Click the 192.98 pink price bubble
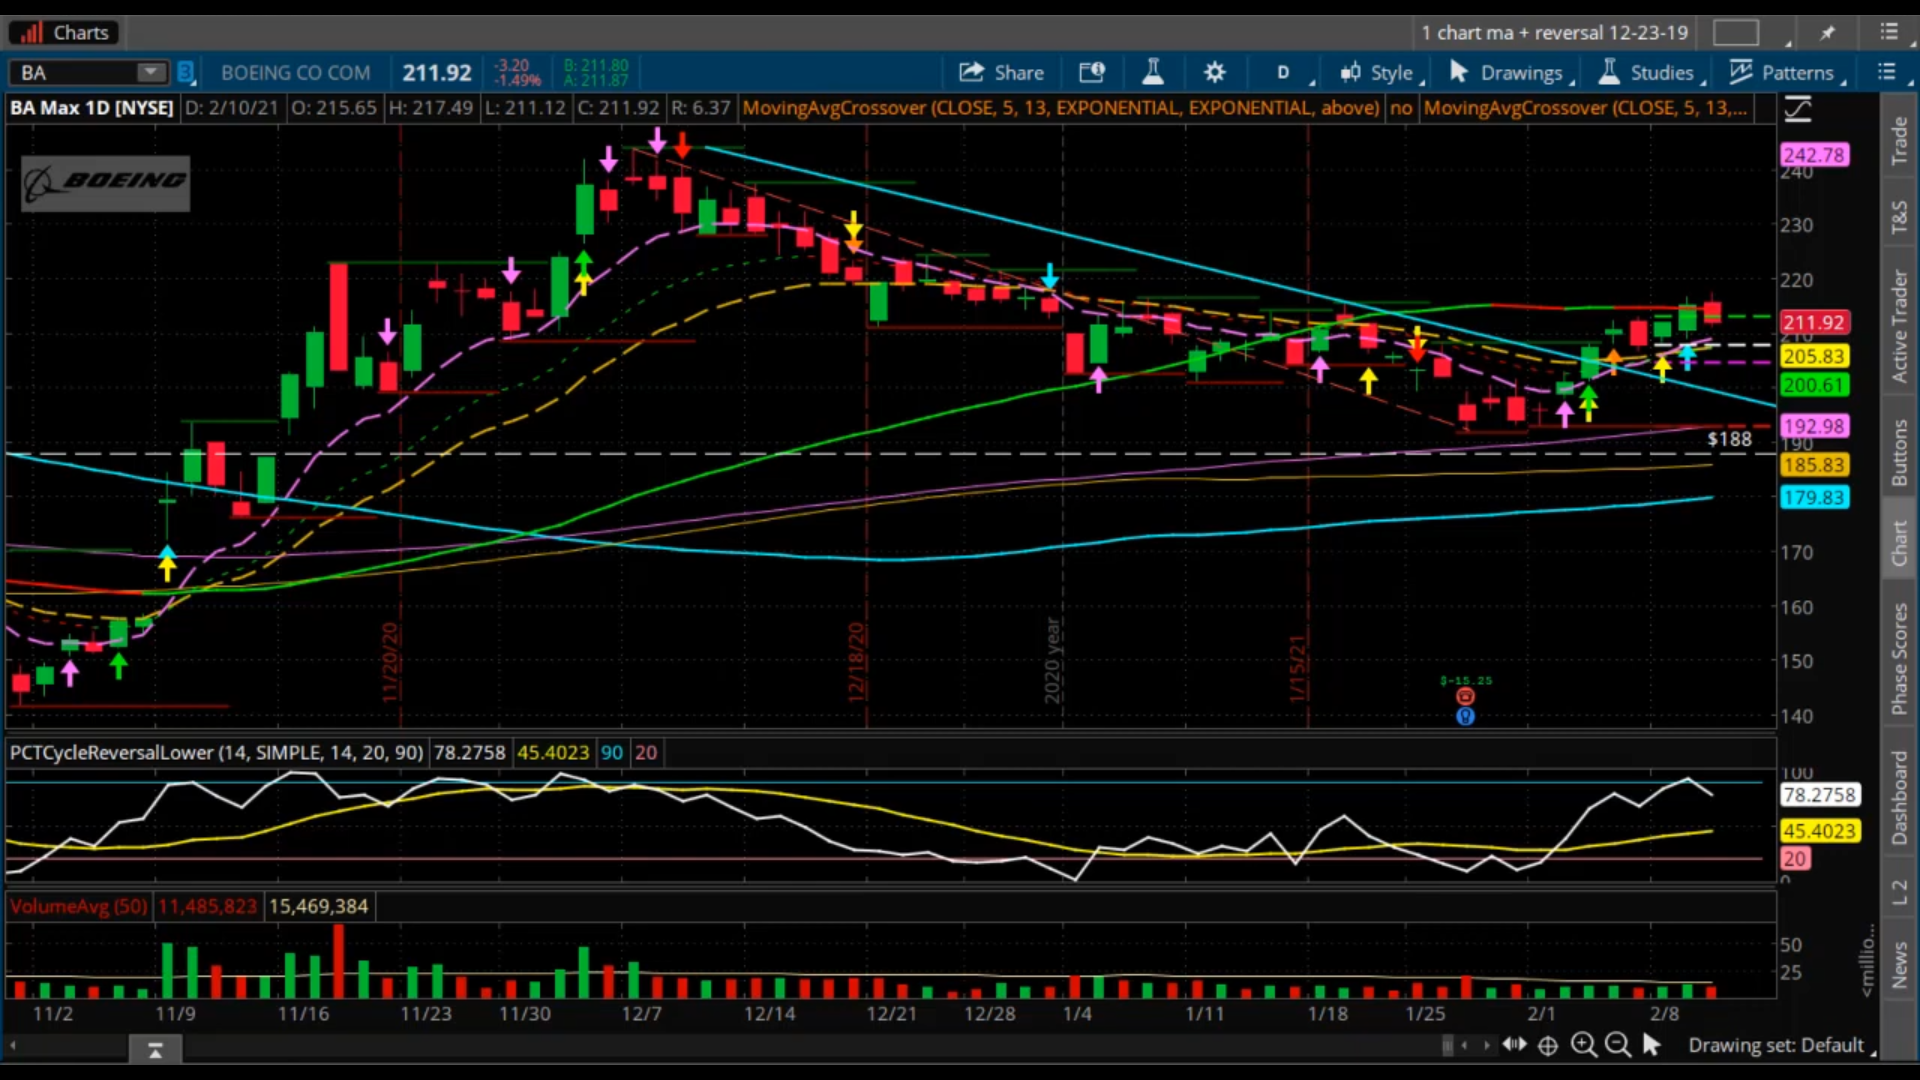 tap(1814, 426)
